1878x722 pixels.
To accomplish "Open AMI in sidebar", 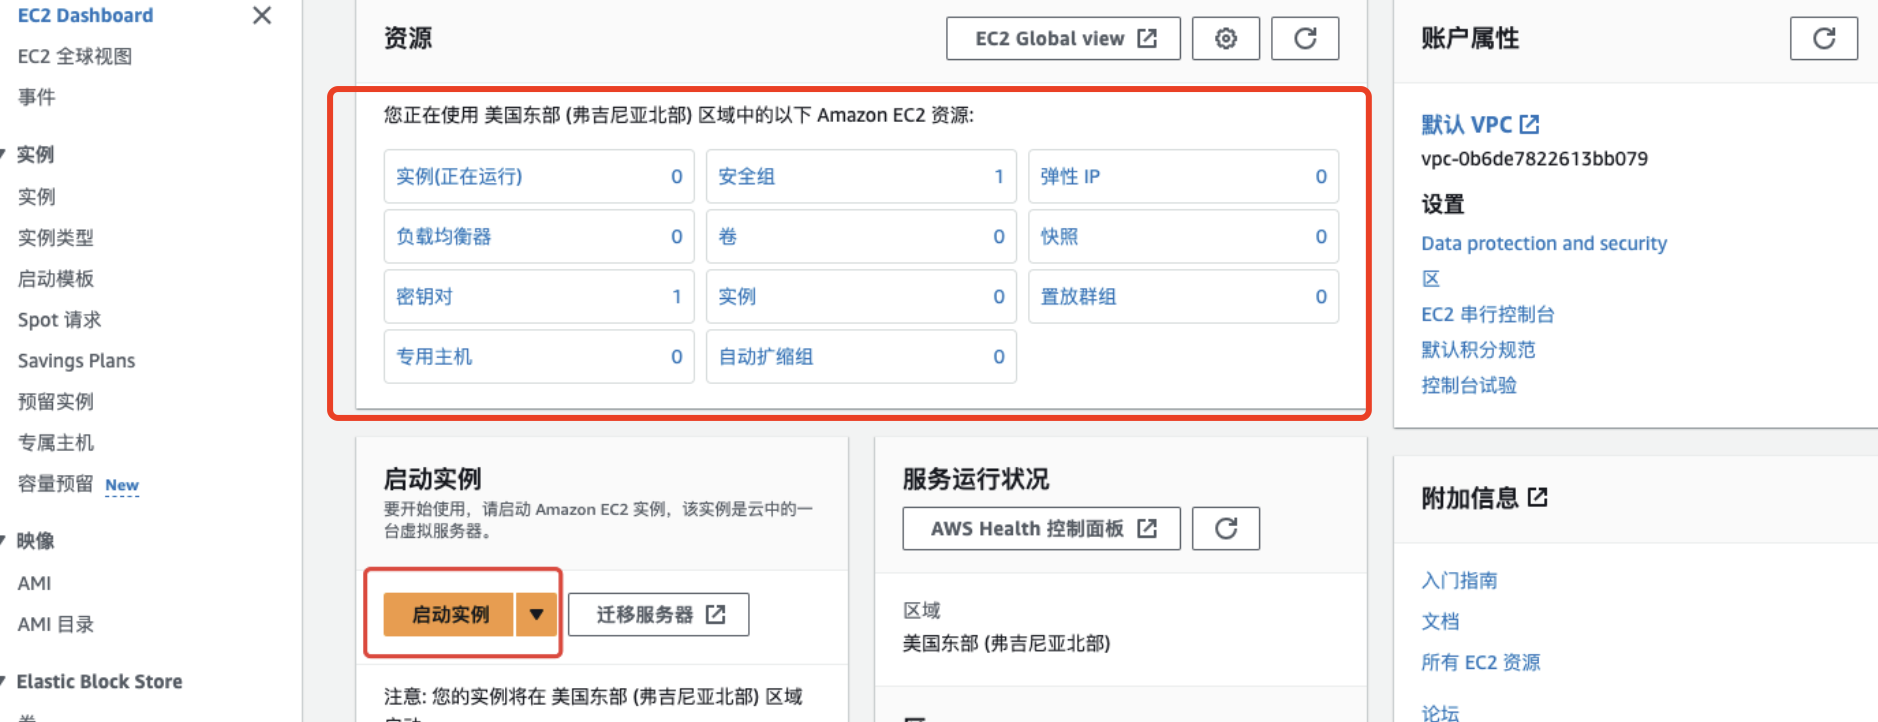I will pos(34,583).
